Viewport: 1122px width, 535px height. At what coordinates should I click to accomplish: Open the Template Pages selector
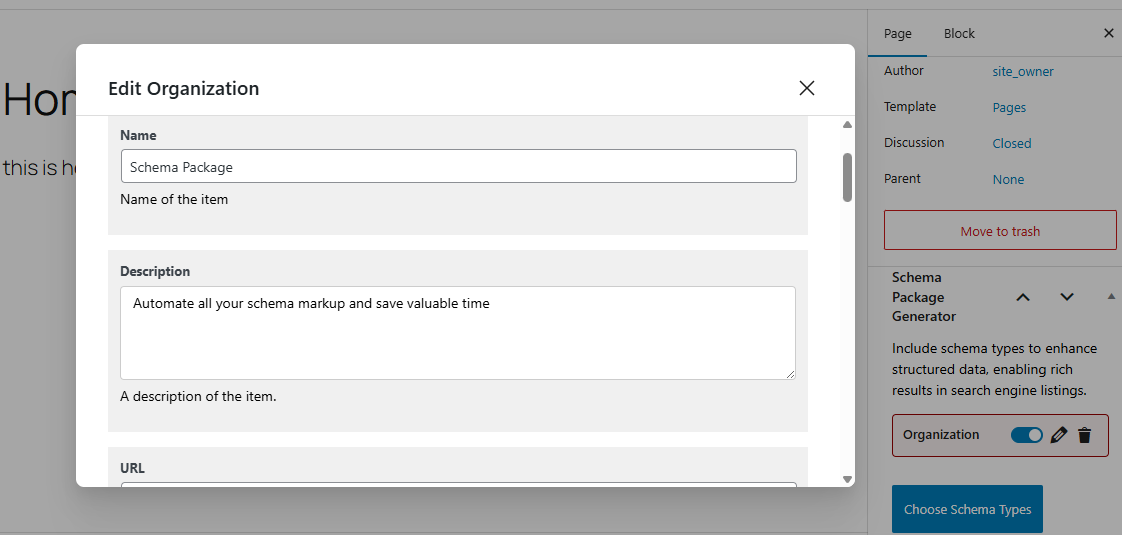pos(1009,107)
